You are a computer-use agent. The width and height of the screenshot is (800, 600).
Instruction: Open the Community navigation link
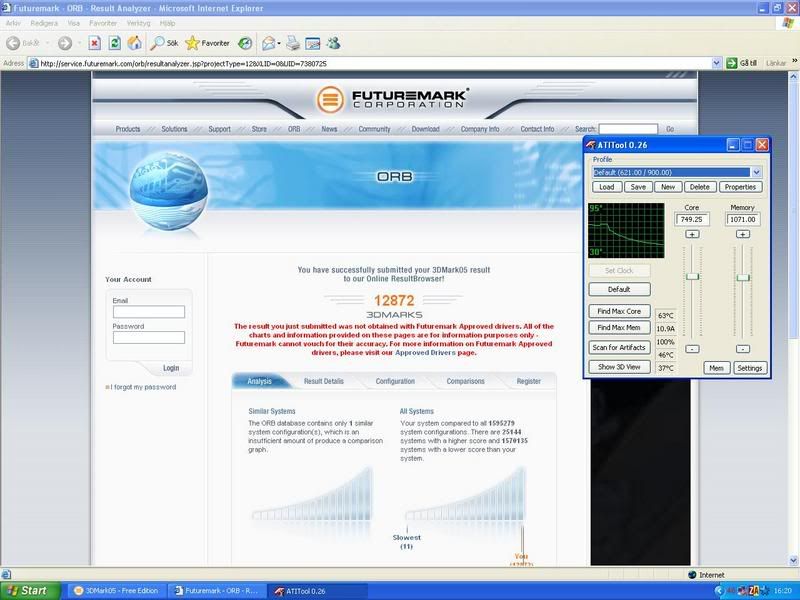pyautogui.click(x=374, y=129)
